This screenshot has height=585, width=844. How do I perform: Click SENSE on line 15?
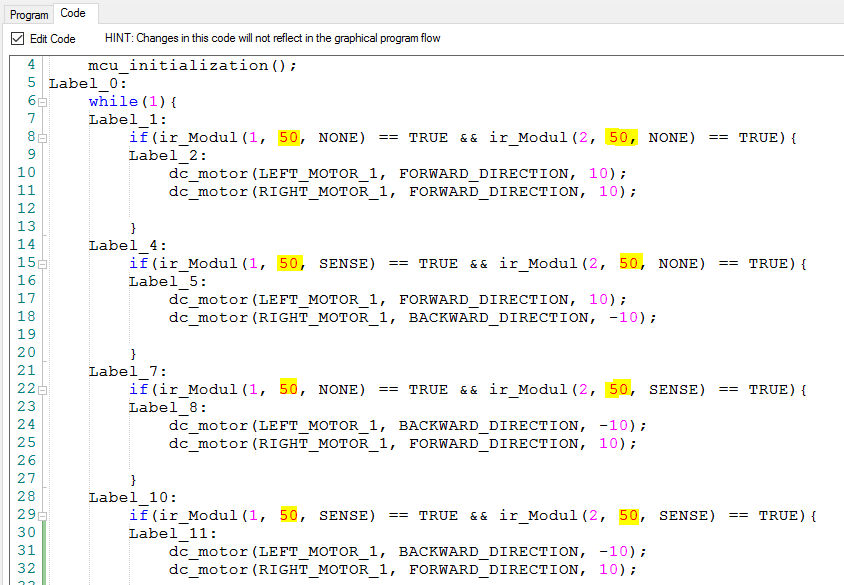tap(343, 264)
